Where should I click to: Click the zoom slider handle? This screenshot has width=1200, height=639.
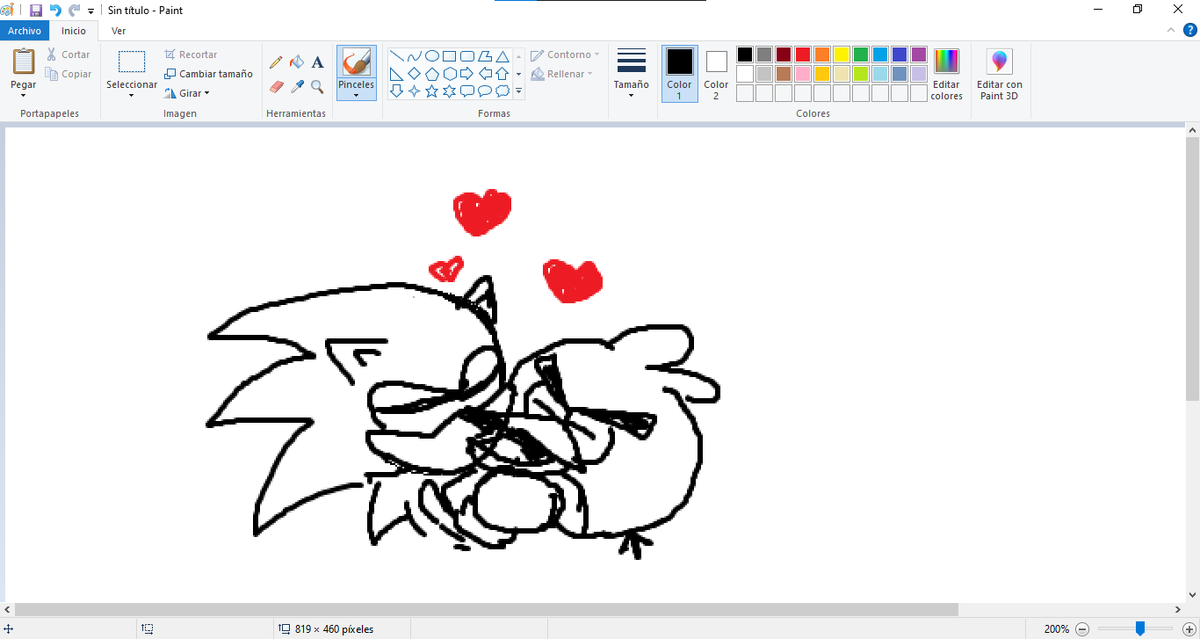coord(1139,628)
